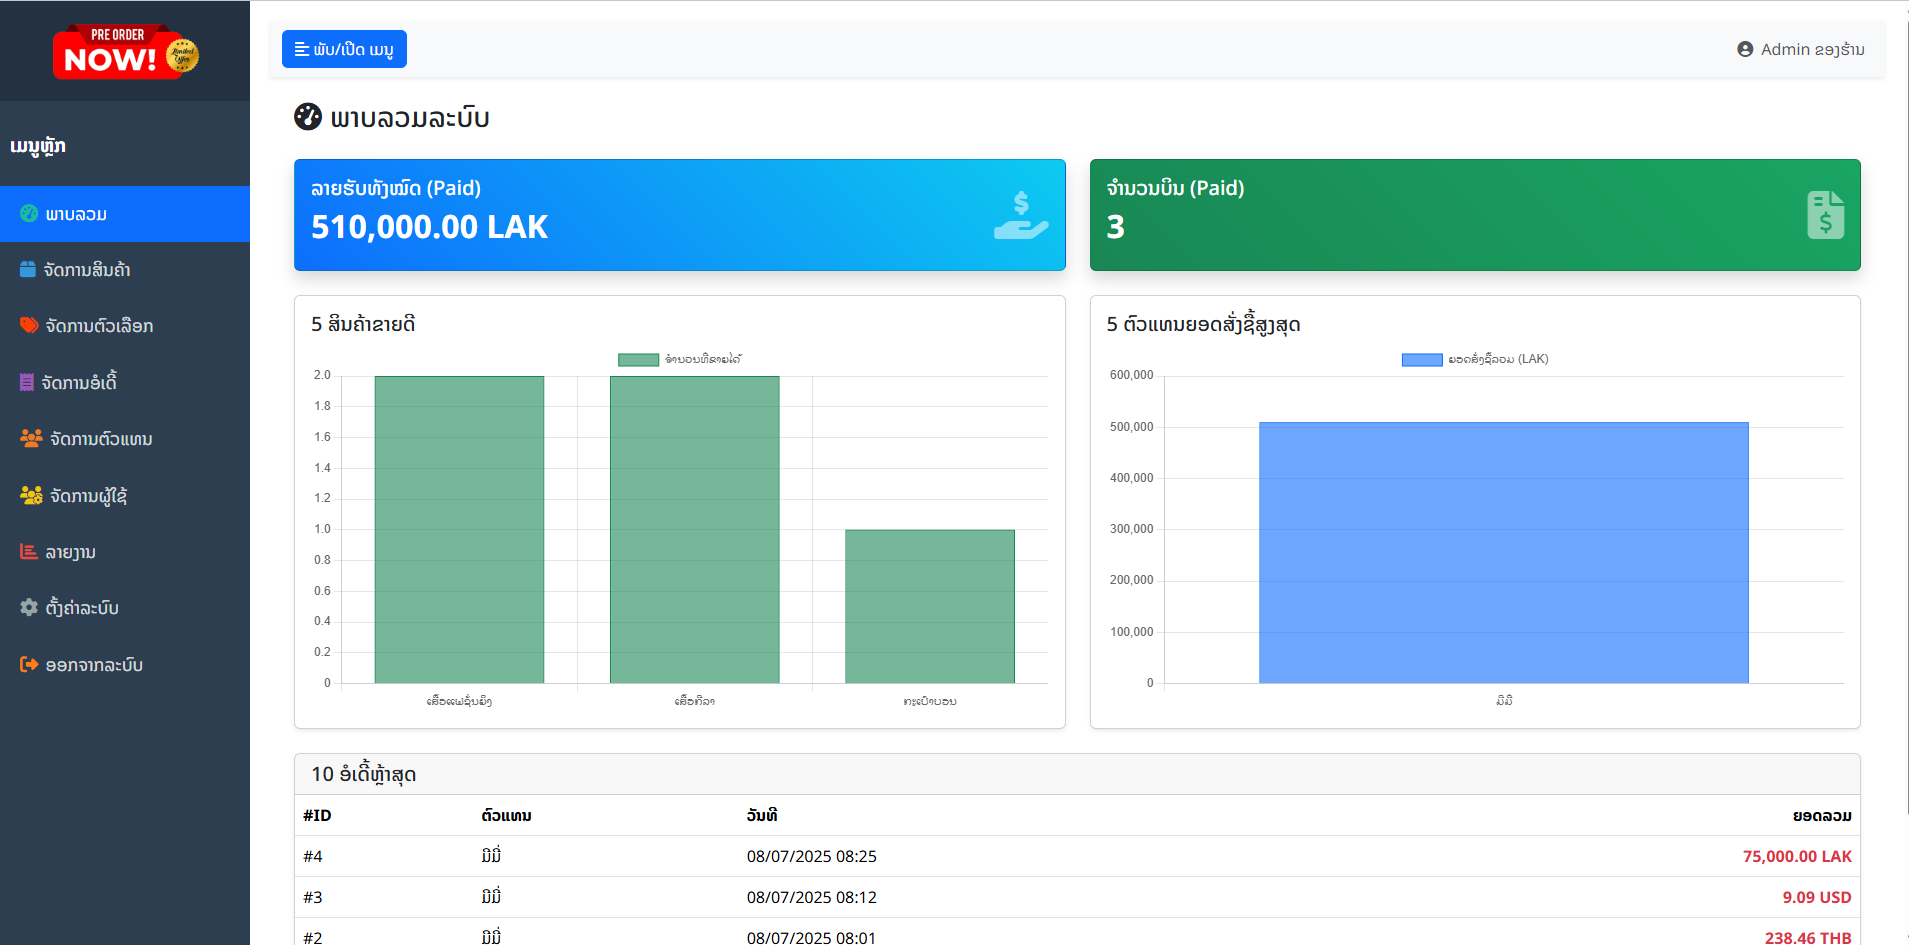1909x945 pixels.
Task: Click the logout arrow icon in the sidebar
Action: click(x=29, y=665)
